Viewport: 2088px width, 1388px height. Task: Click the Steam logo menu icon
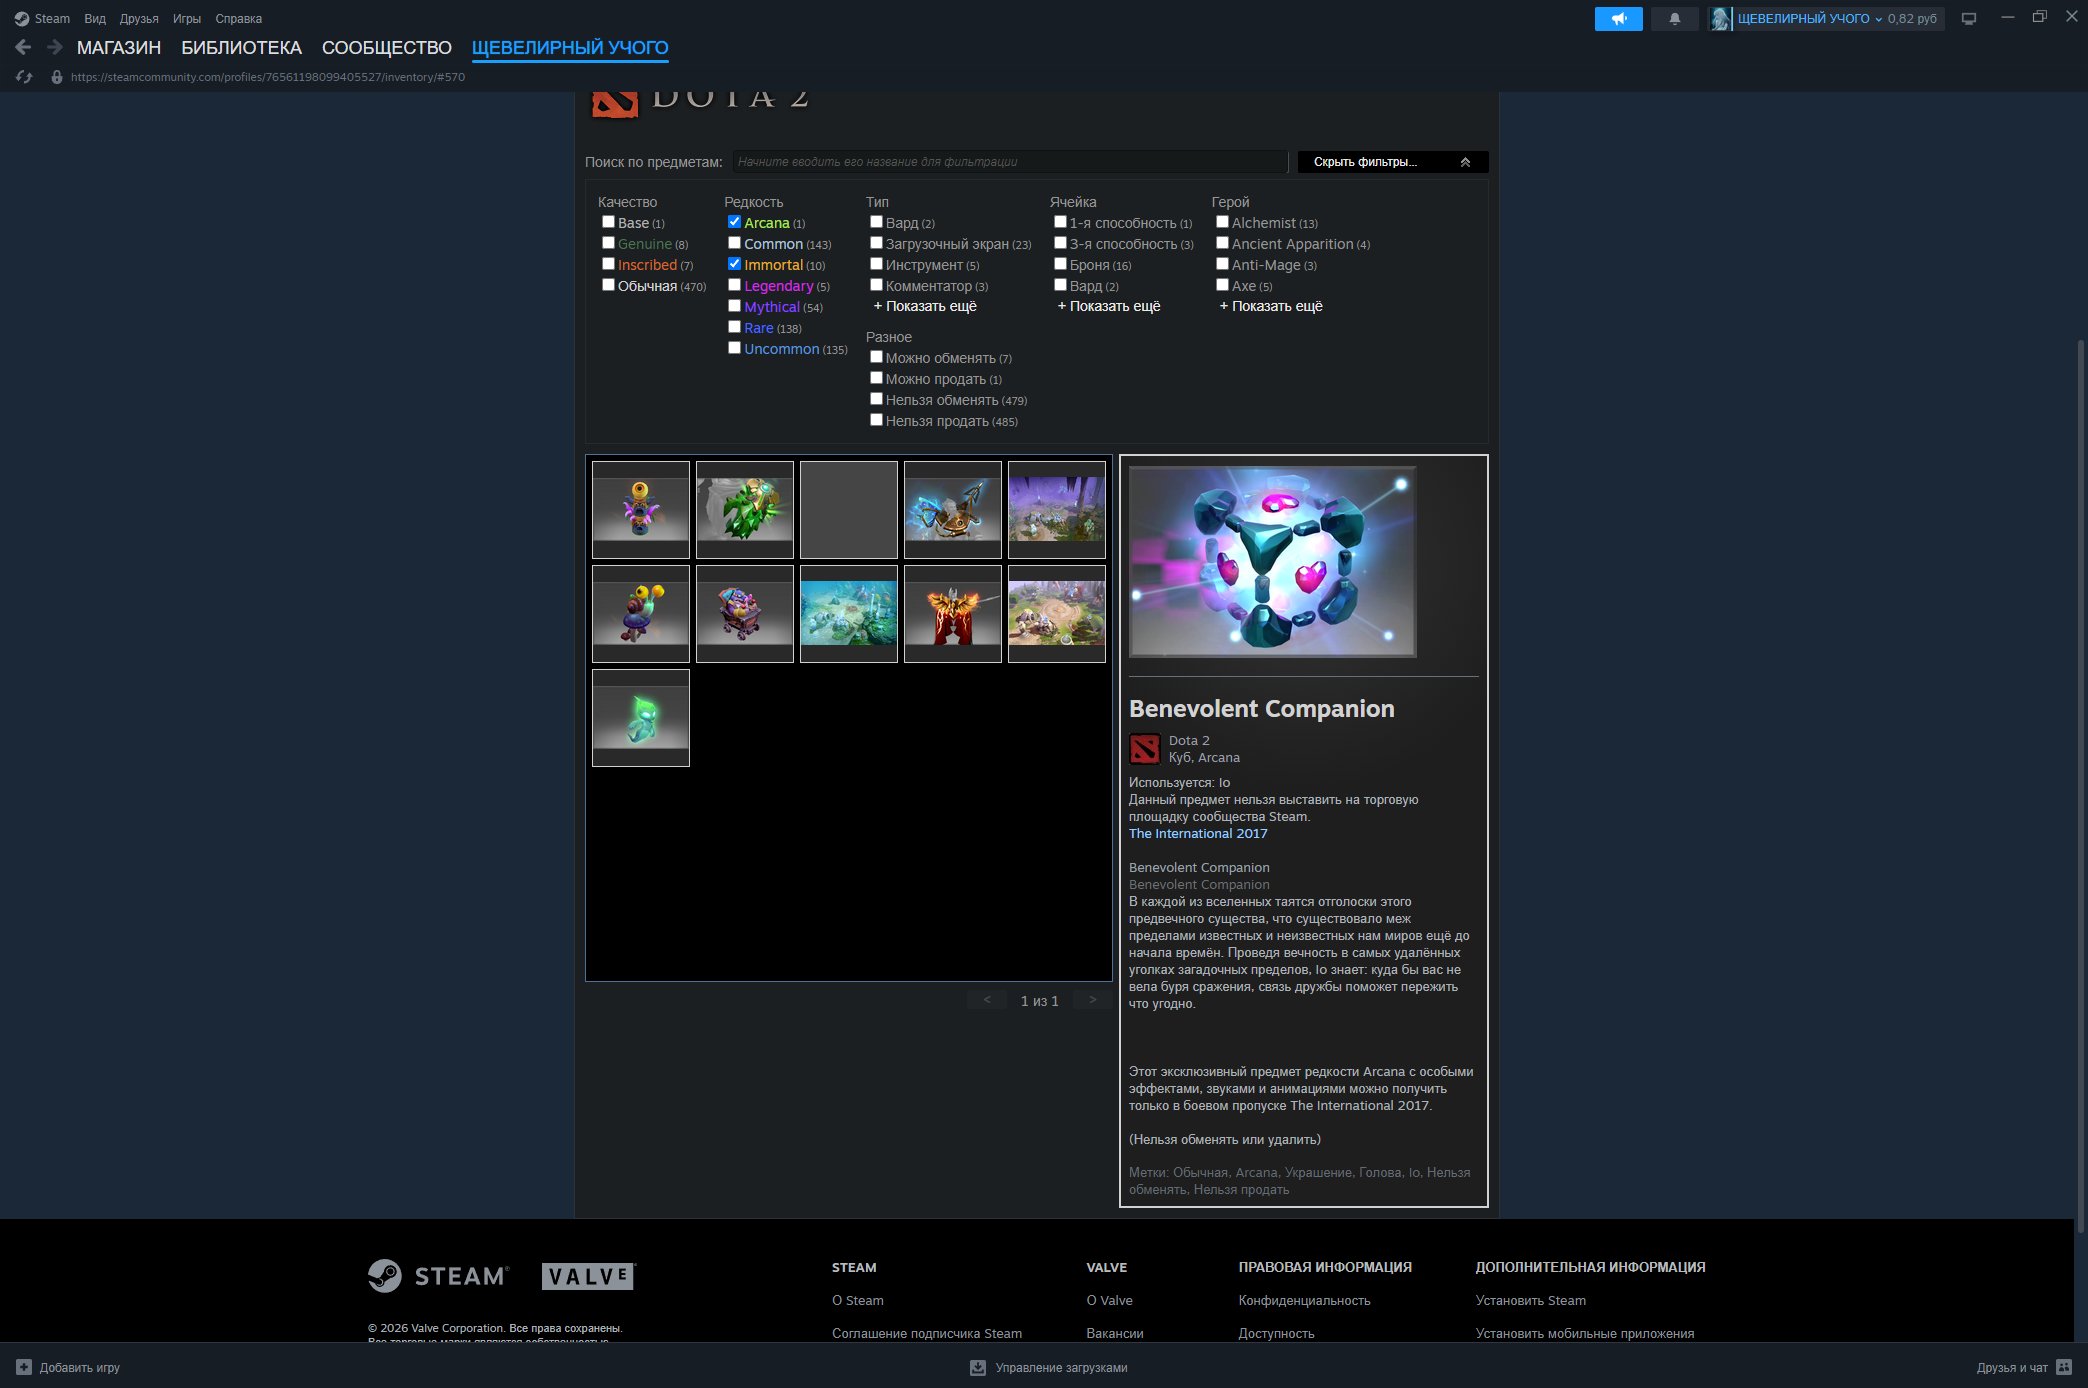tap(22, 19)
